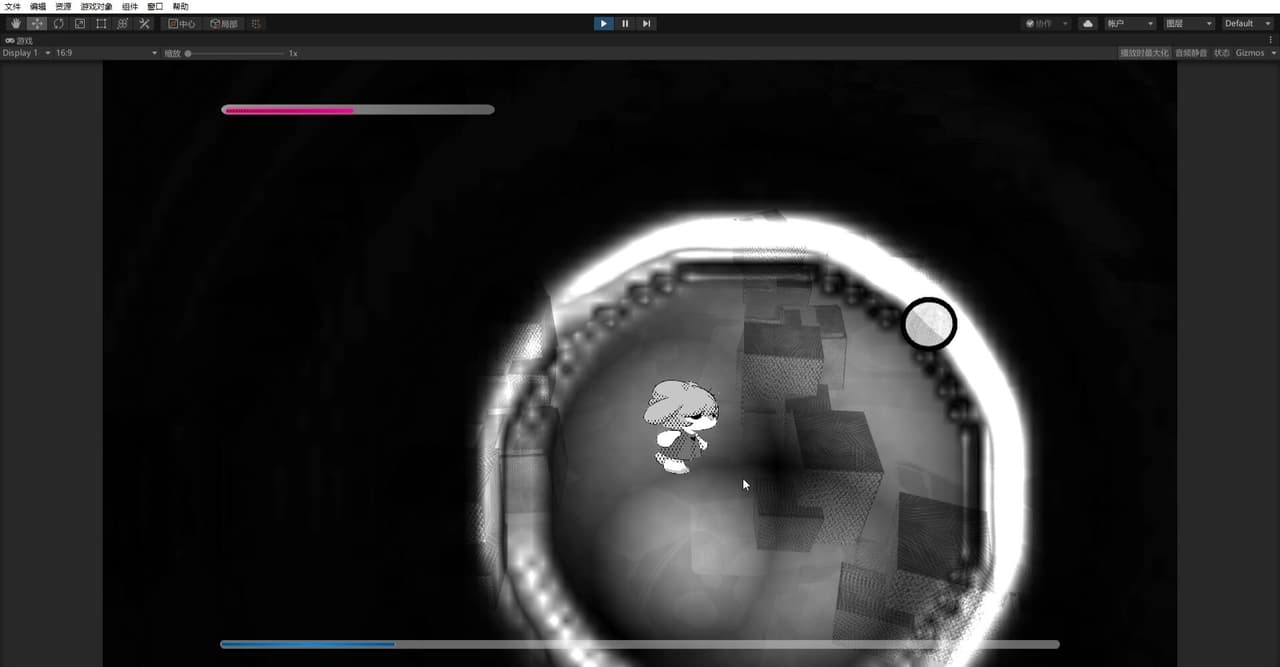This screenshot has width=1280, height=667.
Task: Select the Rotate tool
Action: [58, 23]
